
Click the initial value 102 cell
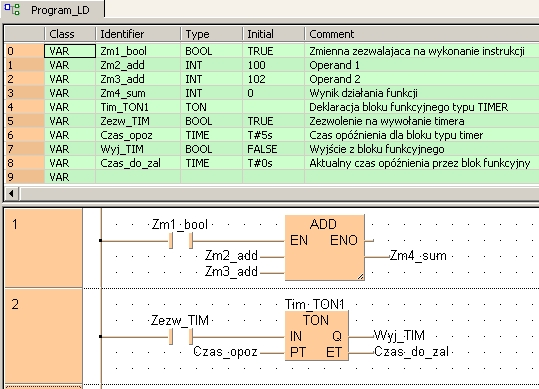[273, 79]
